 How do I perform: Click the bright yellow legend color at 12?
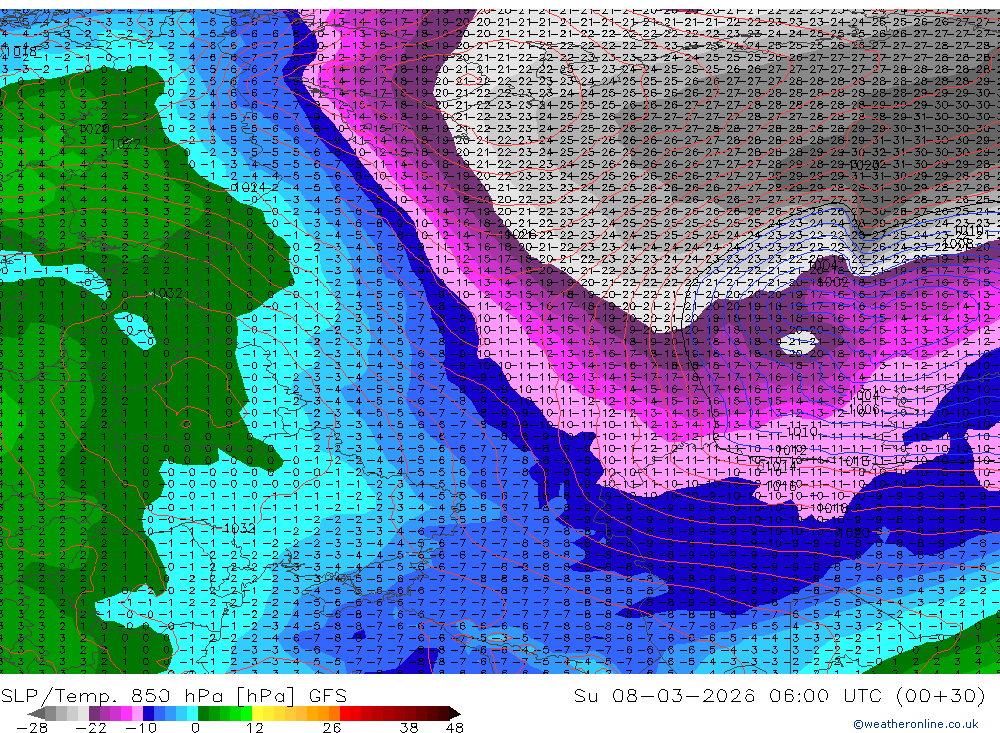pyautogui.click(x=258, y=713)
